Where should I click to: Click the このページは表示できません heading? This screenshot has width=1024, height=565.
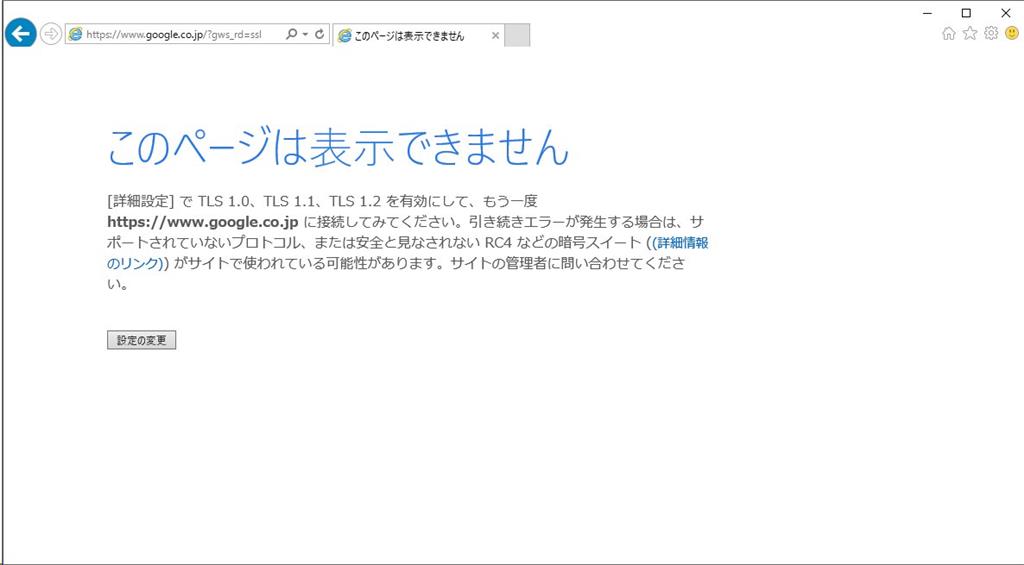click(338, 148)
